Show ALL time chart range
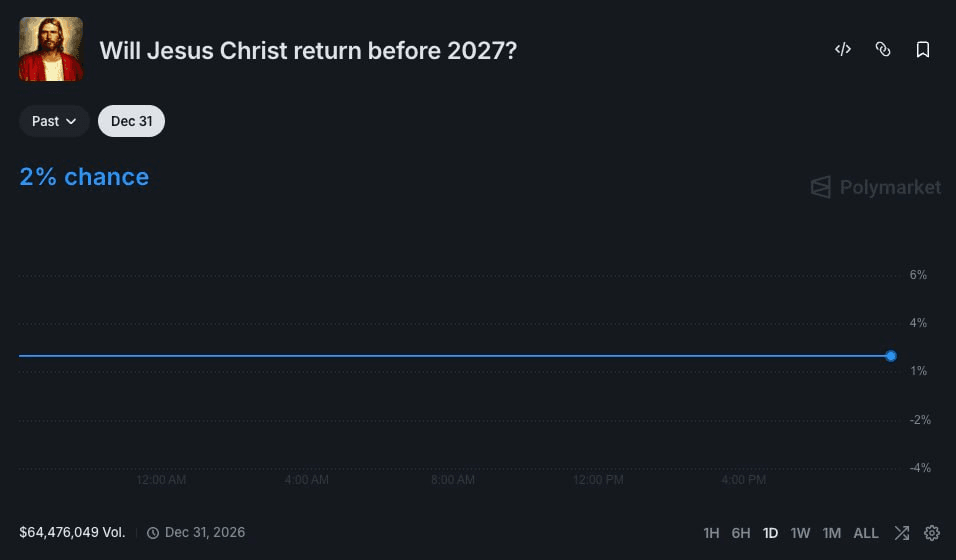The width and height of the screenshot is (956, 560). point(866,533)
